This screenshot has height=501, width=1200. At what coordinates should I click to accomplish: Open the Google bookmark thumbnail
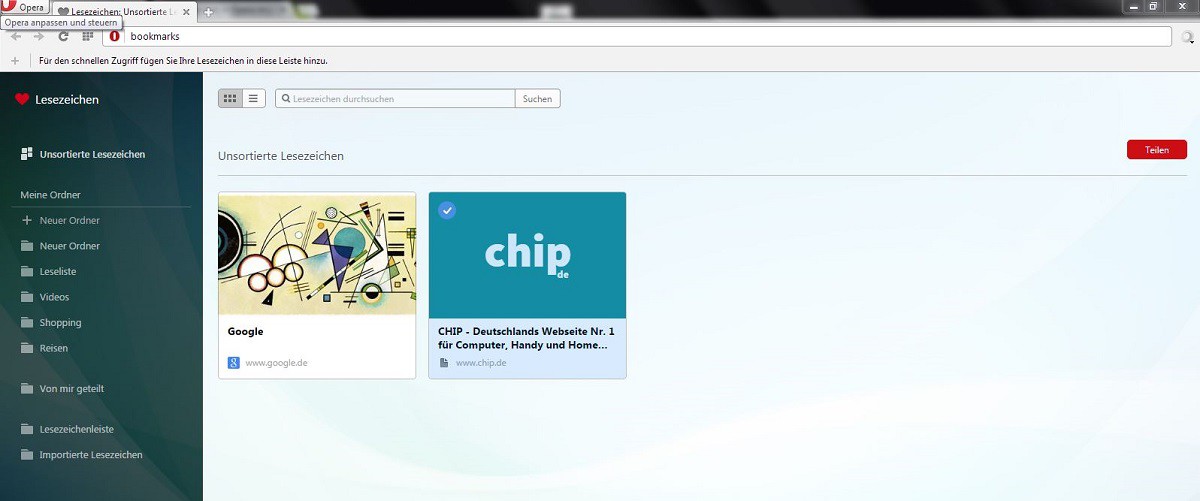pyautogui.click(x=317, y=253)
